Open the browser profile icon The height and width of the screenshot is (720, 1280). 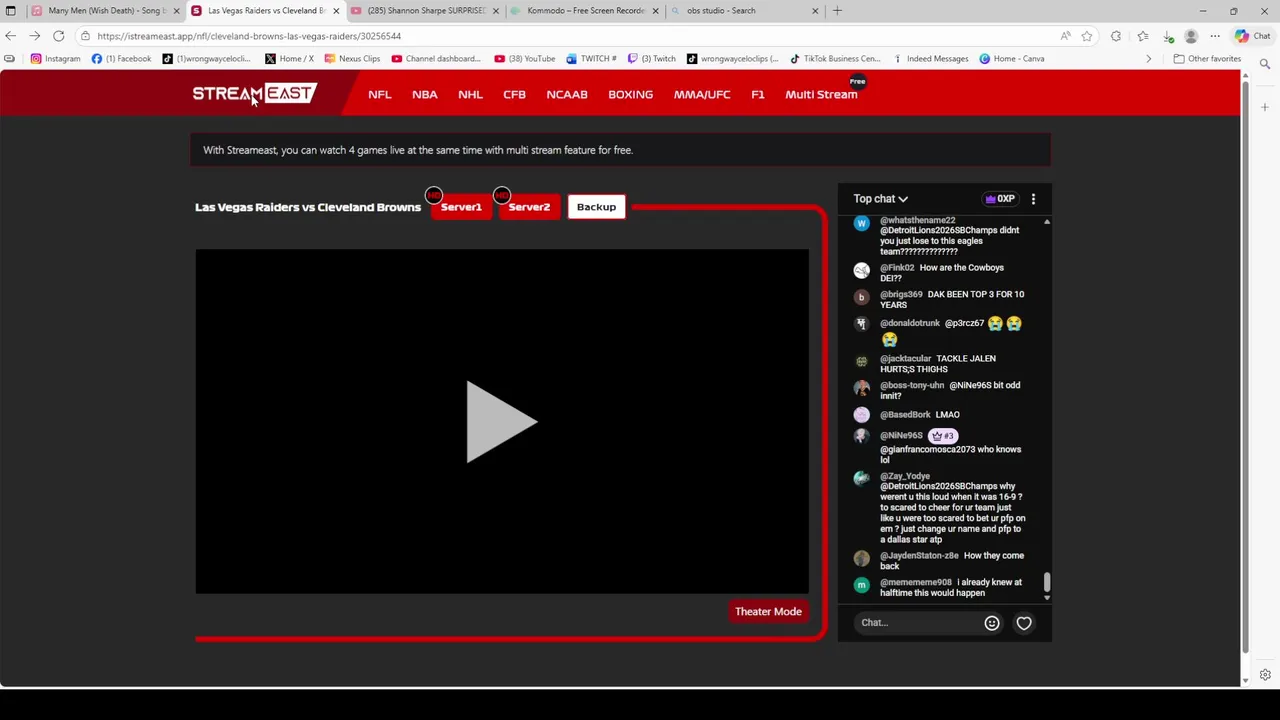pos(1190,36)
